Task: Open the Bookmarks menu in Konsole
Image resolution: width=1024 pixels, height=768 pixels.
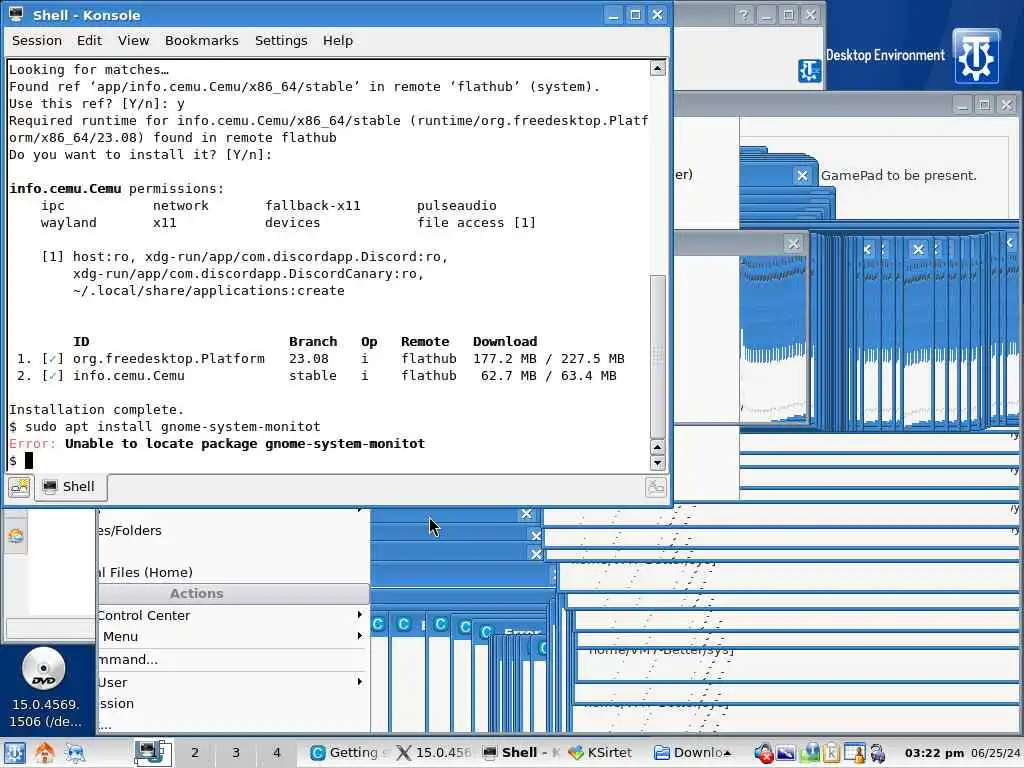Action: pos(201,40)
